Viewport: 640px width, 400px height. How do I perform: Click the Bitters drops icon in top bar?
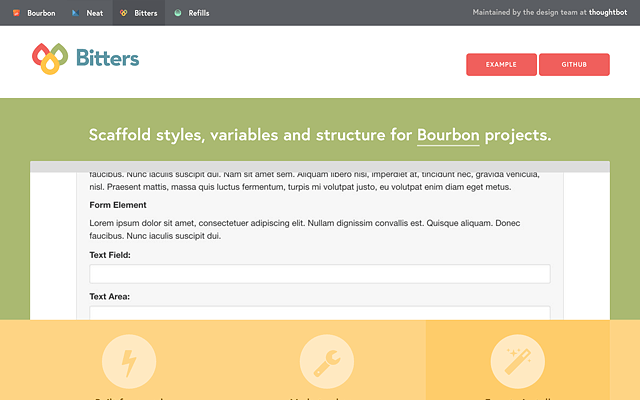123,13
